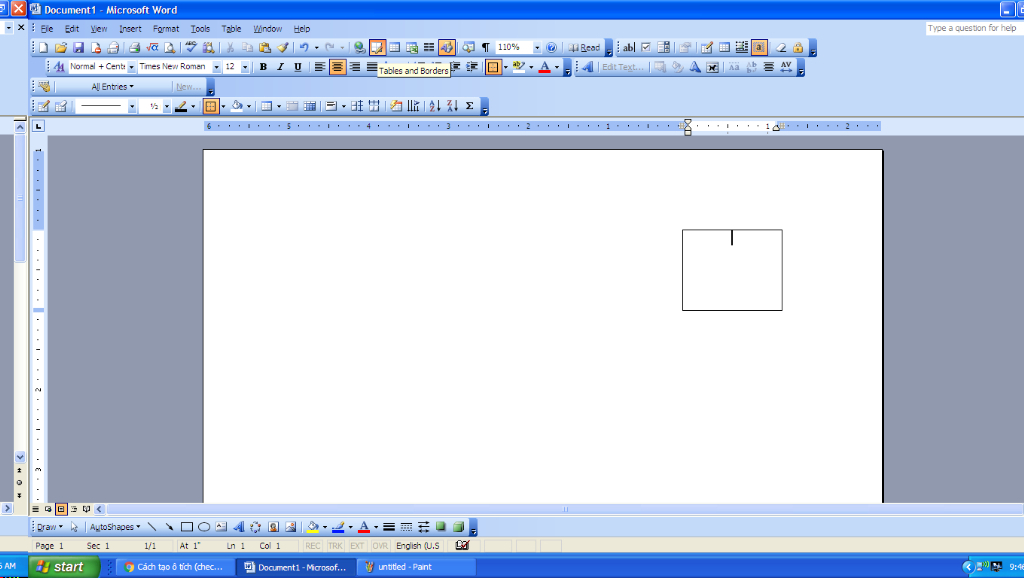Click the Sort Ascending icon
This screenshot has height=578, width=1024.
click(x=434, y=105)
